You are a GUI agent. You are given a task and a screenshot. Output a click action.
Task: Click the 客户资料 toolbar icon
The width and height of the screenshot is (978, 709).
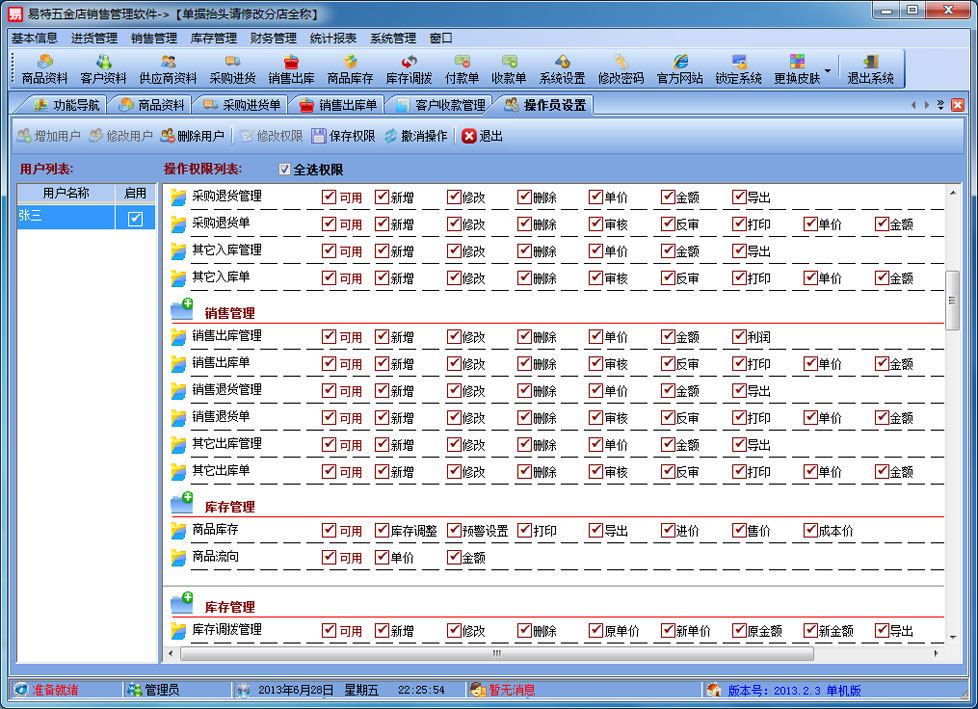coord(104,69)
